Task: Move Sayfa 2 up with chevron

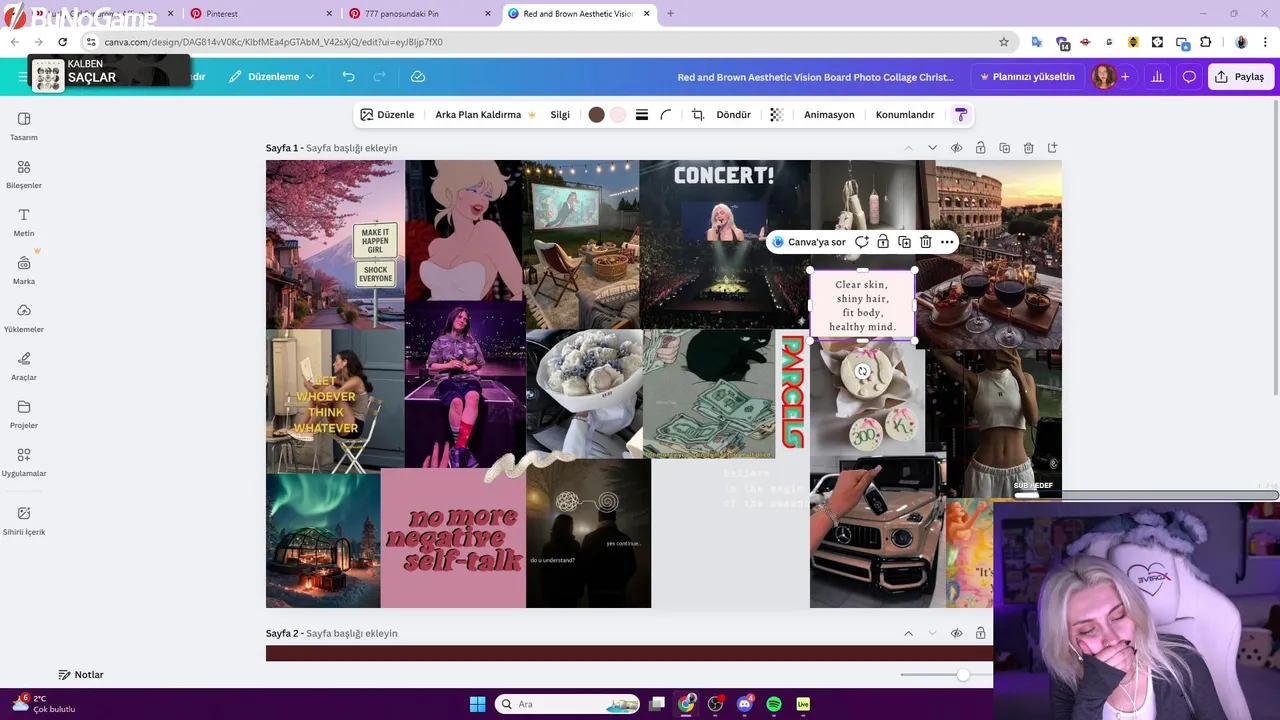Action: [x=908, y=633]
